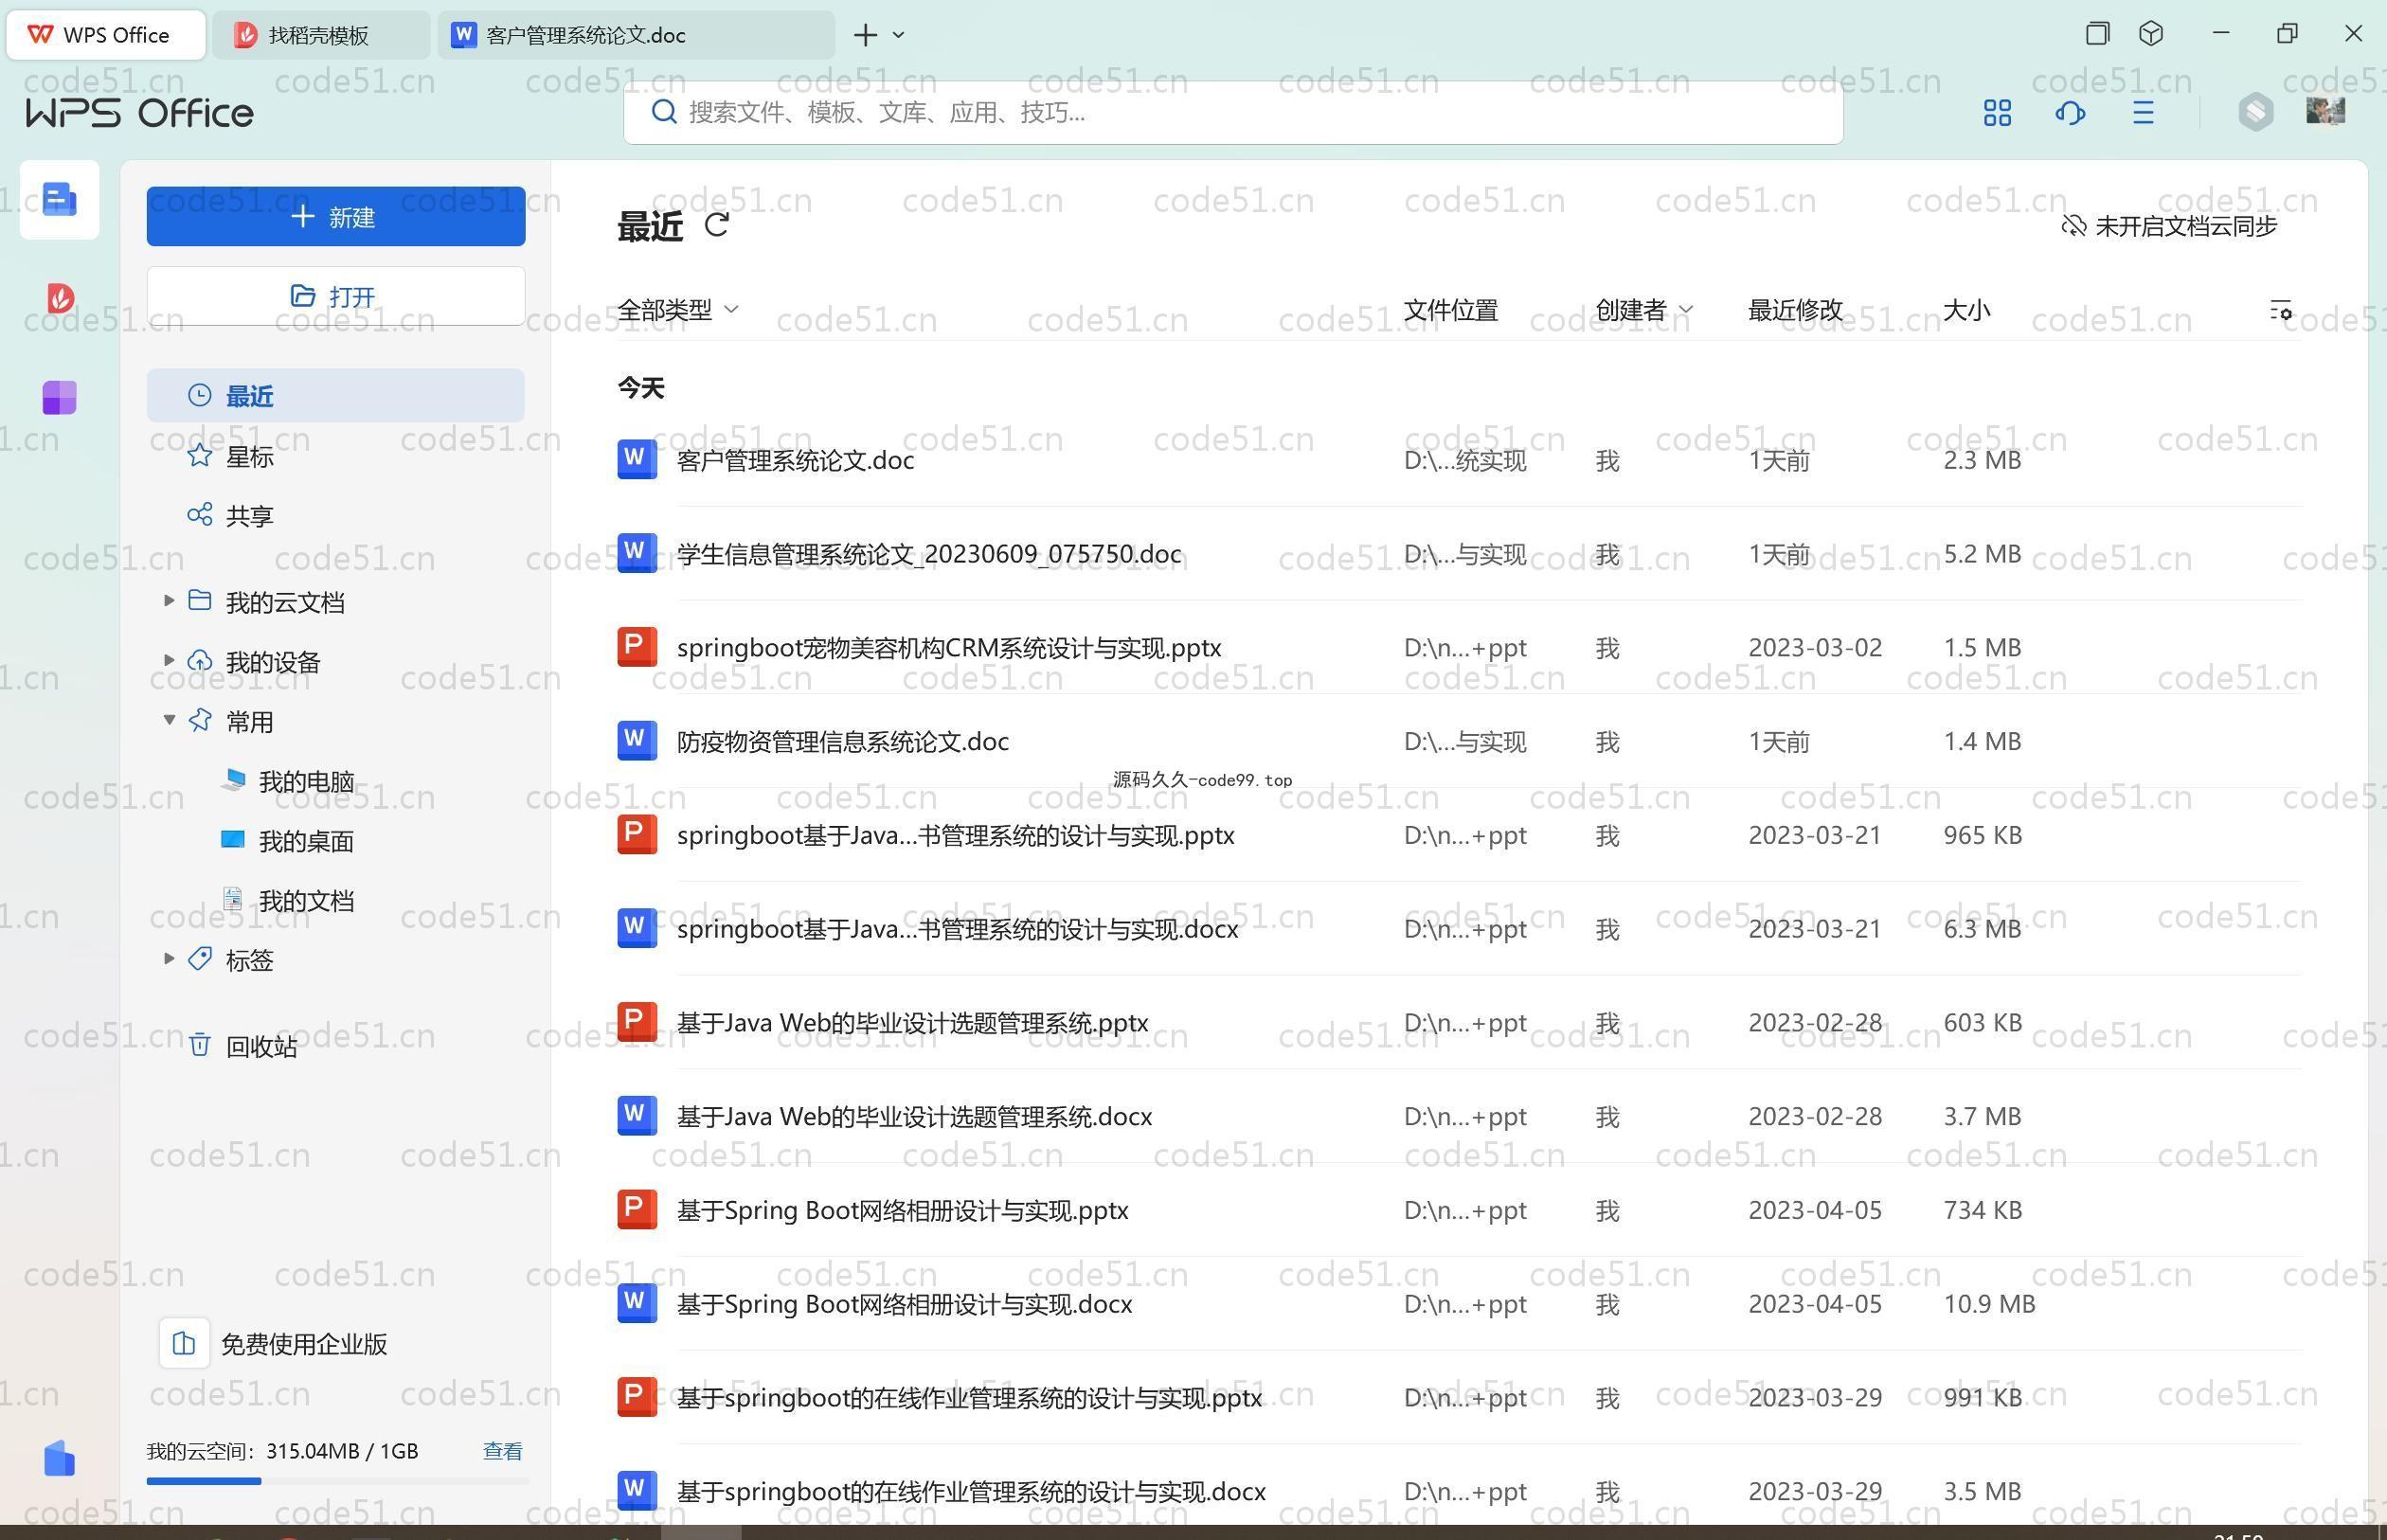Open 基于Spring Boot网络相册设计与实现.docx
The image size is (2387, 1540).
905,1304
